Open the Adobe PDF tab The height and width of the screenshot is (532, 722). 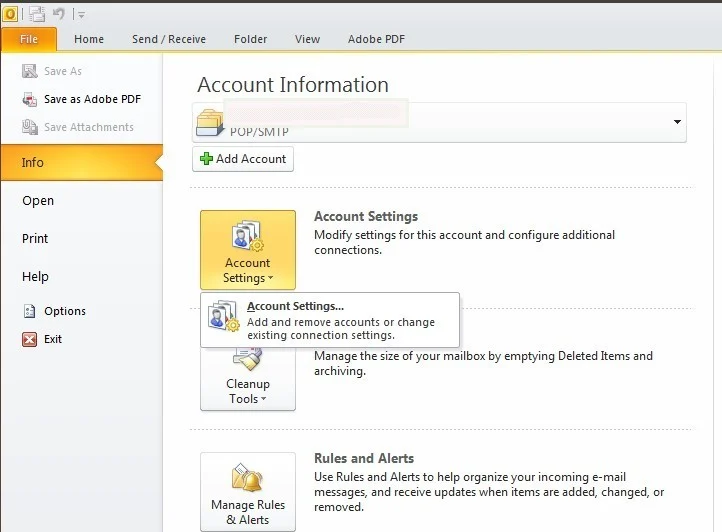tap(376, 39)
